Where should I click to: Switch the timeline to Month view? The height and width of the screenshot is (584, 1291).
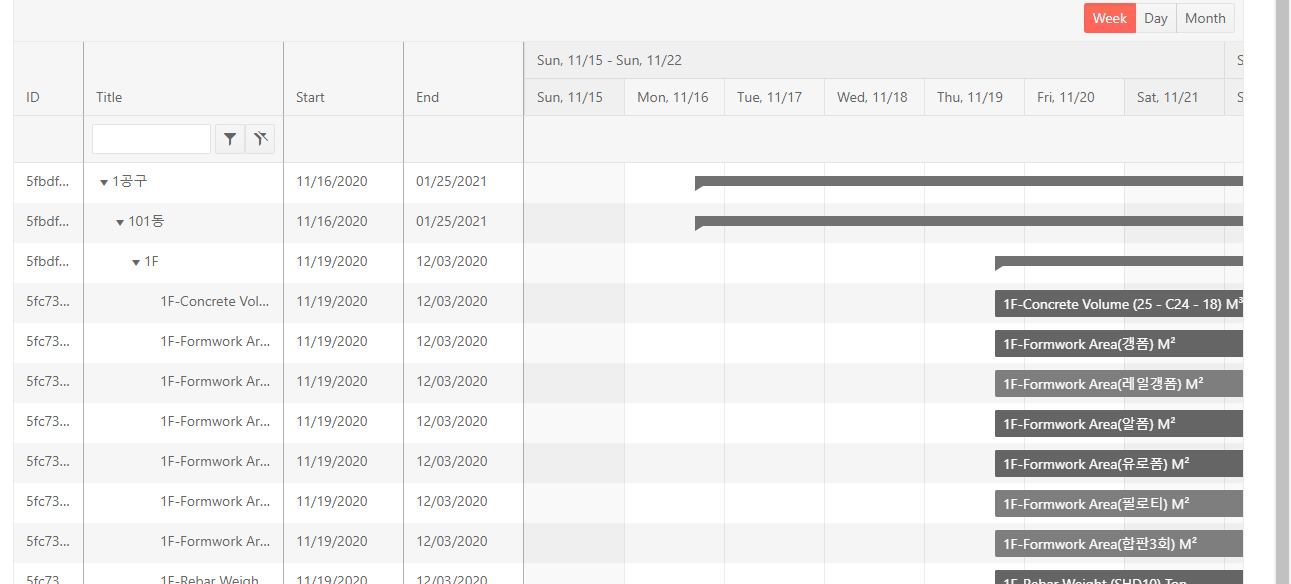coord(1205,18)
